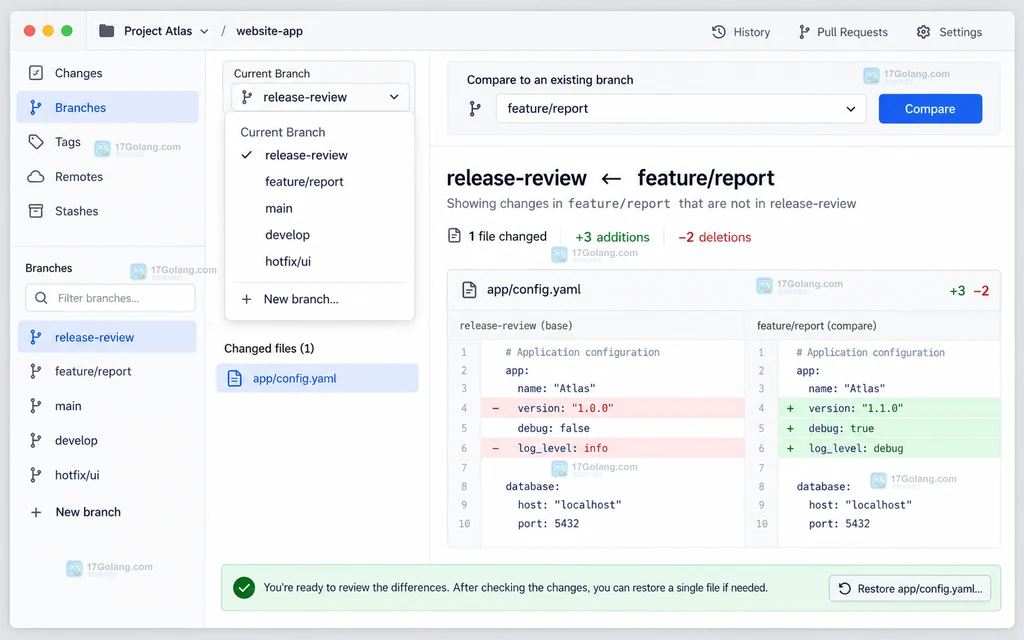Click branch icon beside develop in sidebar list

pos(36,440)
